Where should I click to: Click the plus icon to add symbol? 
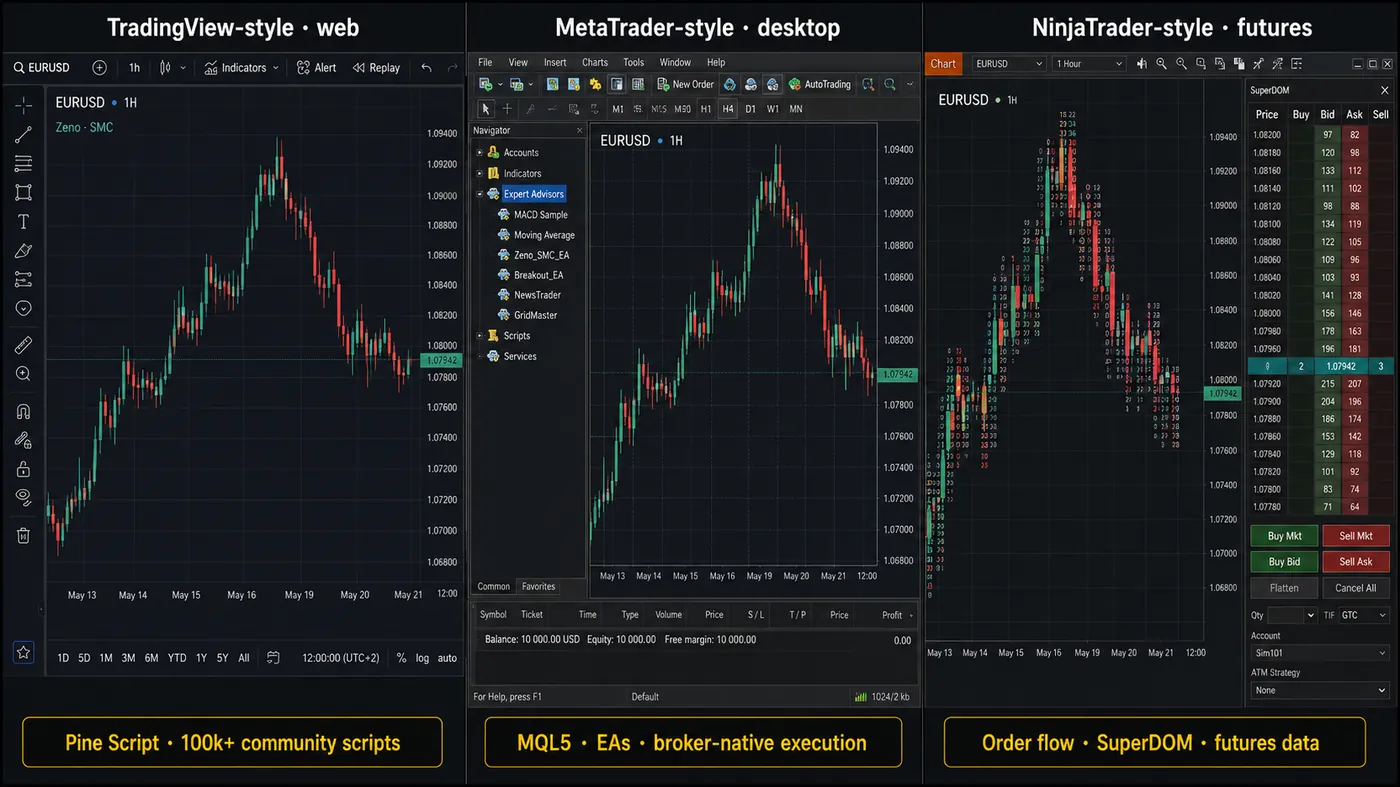tap(99, 68)
